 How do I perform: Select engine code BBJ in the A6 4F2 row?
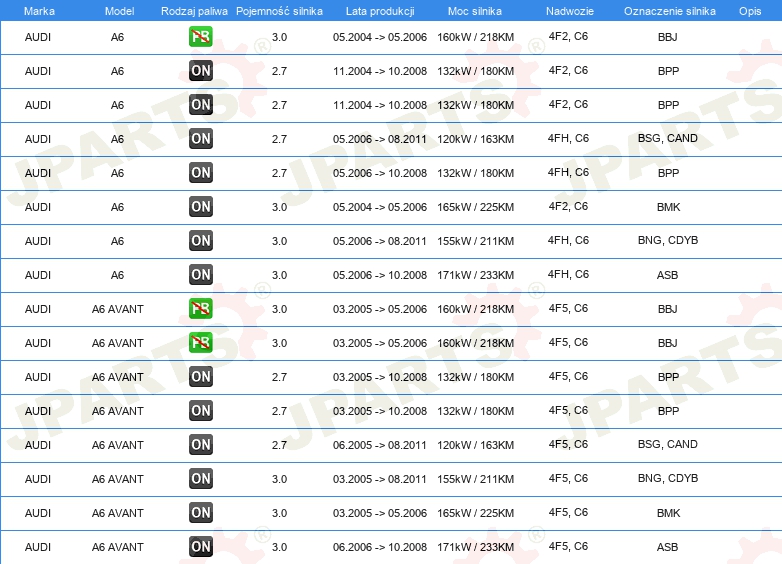click(667, 37)
